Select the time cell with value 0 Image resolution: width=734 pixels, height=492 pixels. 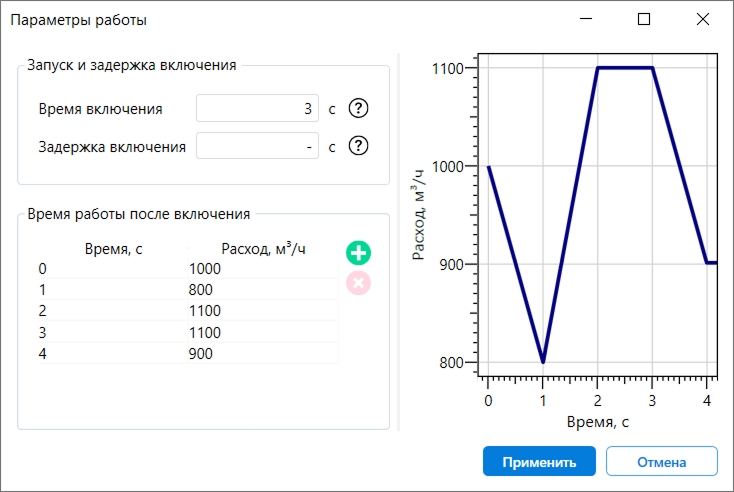tap(113, 269)
